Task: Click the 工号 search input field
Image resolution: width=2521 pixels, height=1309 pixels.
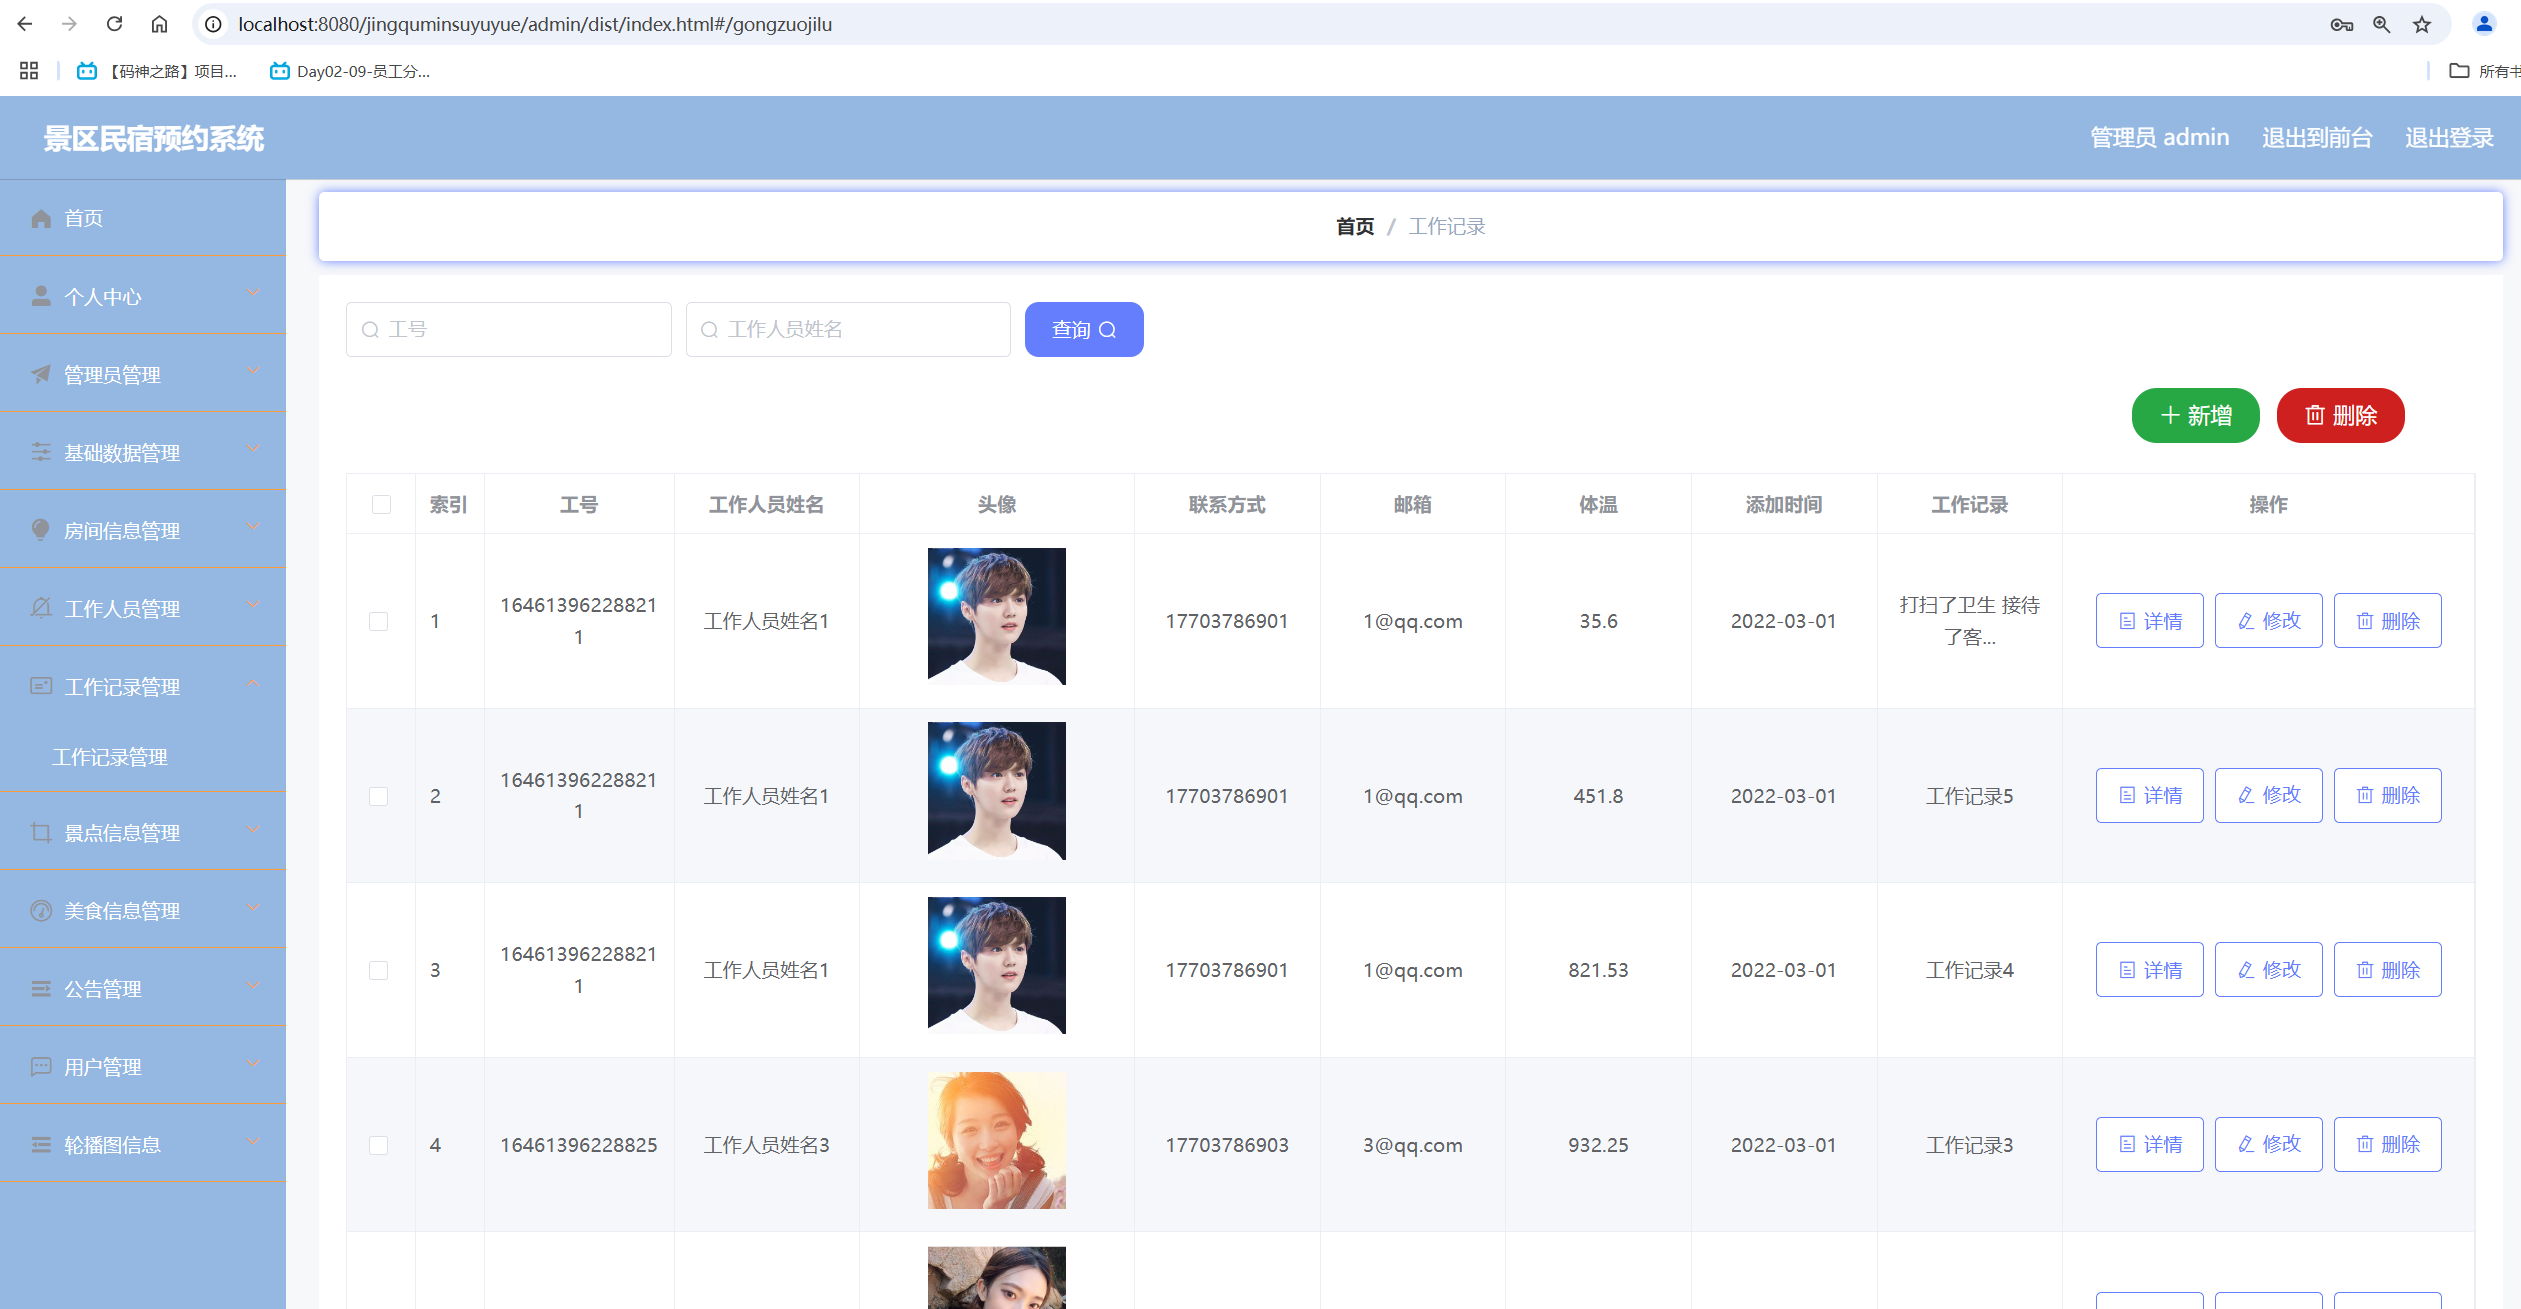Action: point(508,330)
